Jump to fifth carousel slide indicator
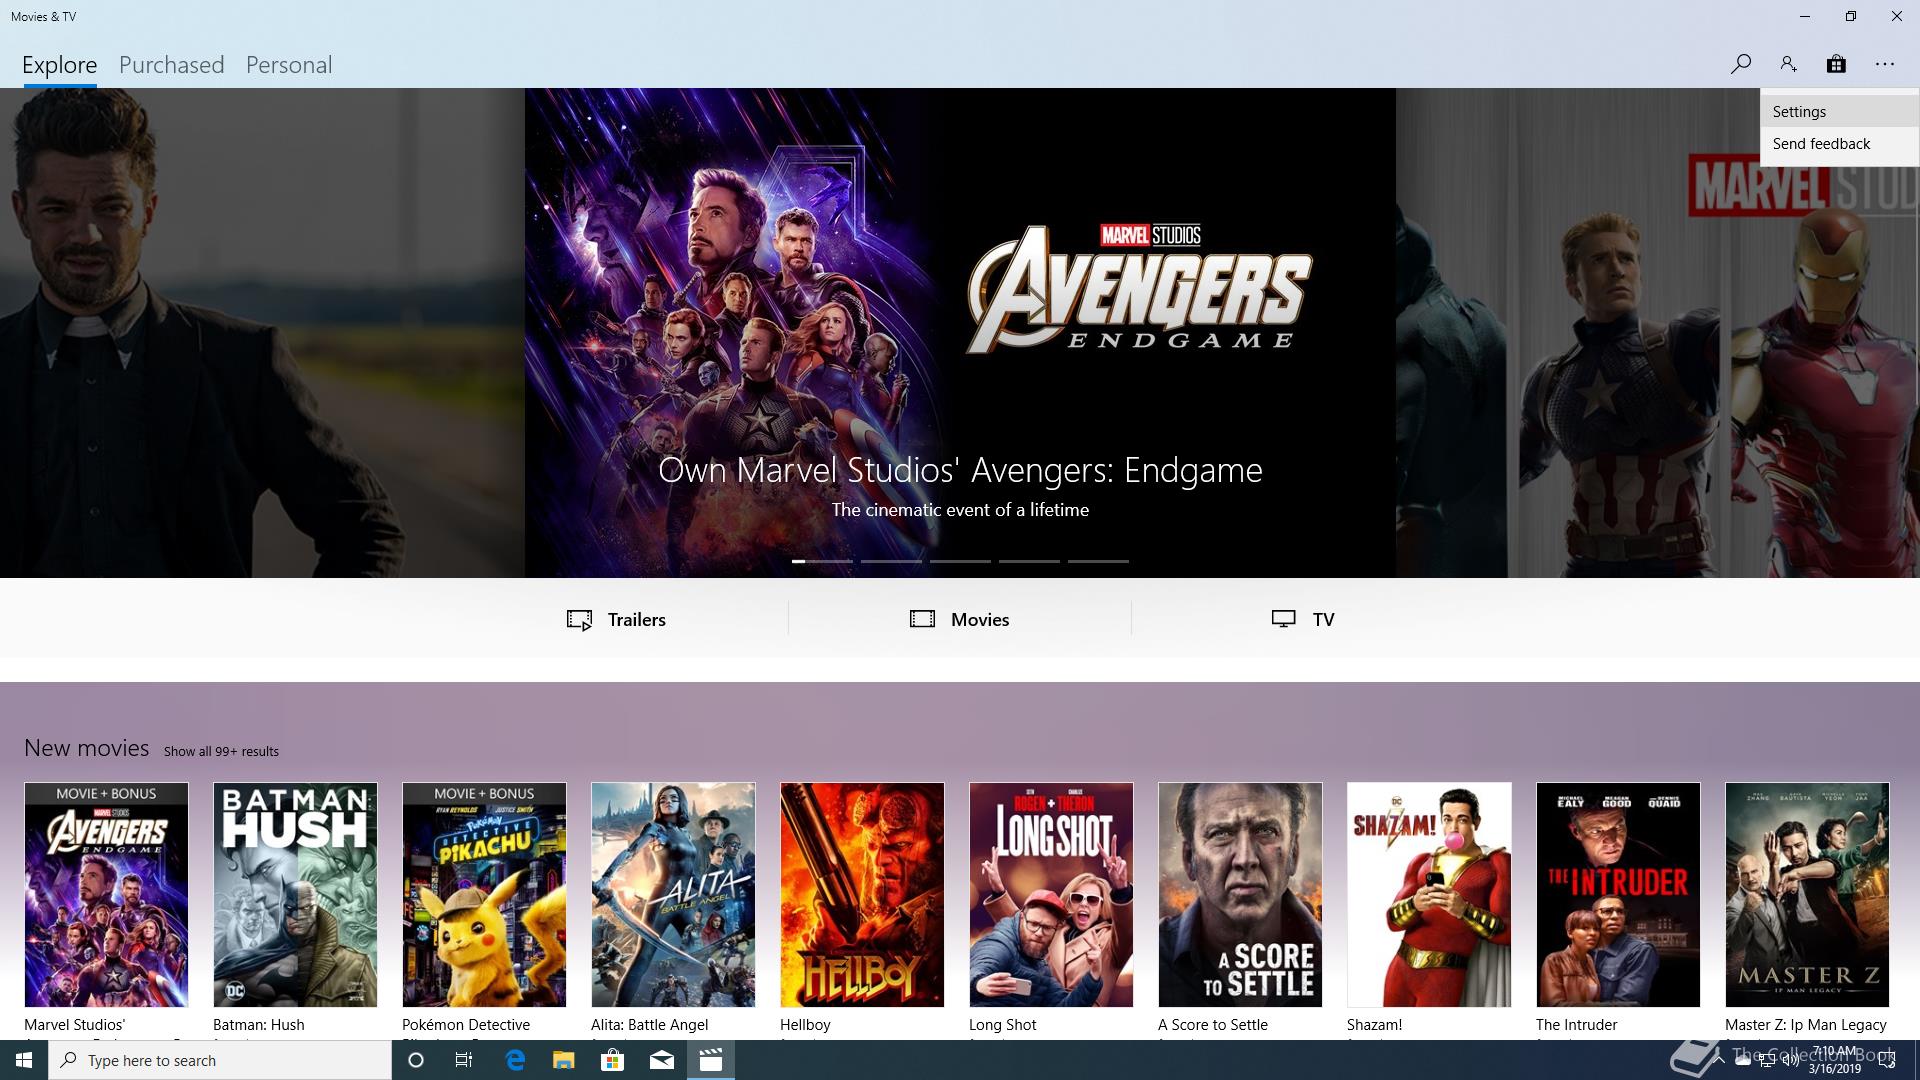The height and width of the screenshot is (1080, 1920). click(1098, 561)
